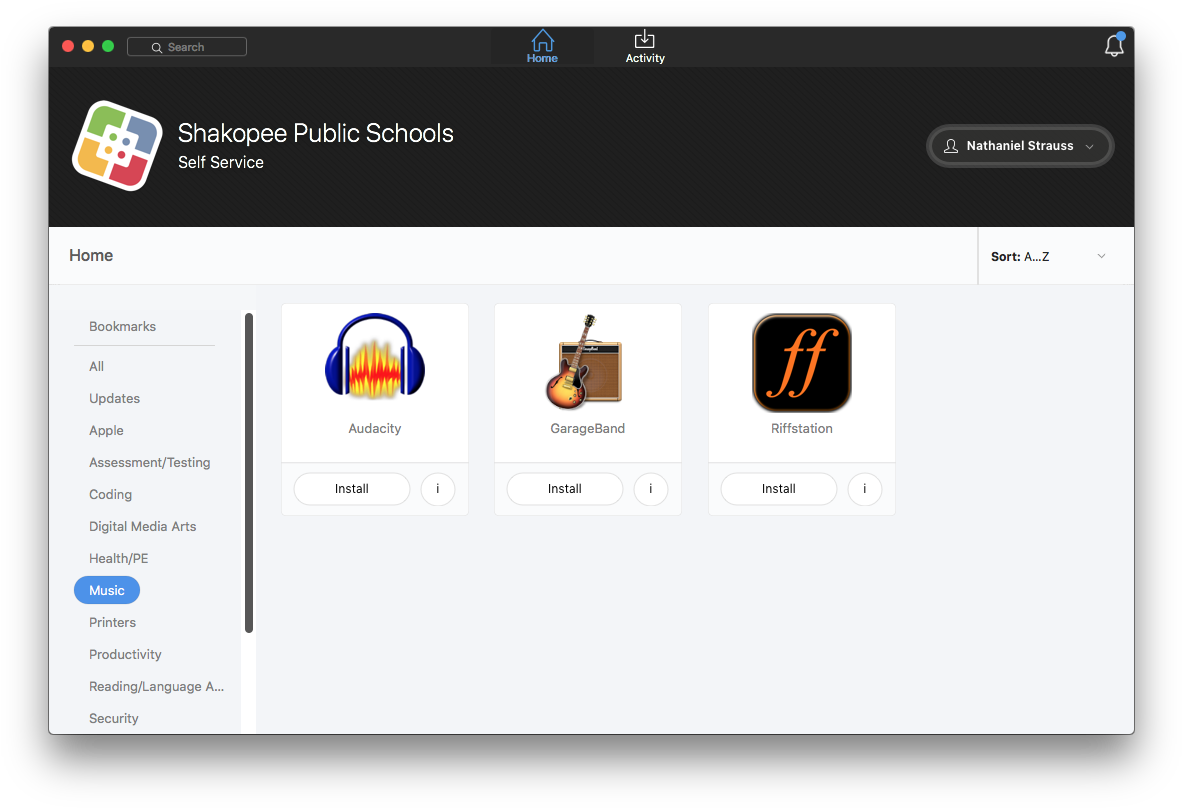Click the Riffstation app icon

point(800,363)
